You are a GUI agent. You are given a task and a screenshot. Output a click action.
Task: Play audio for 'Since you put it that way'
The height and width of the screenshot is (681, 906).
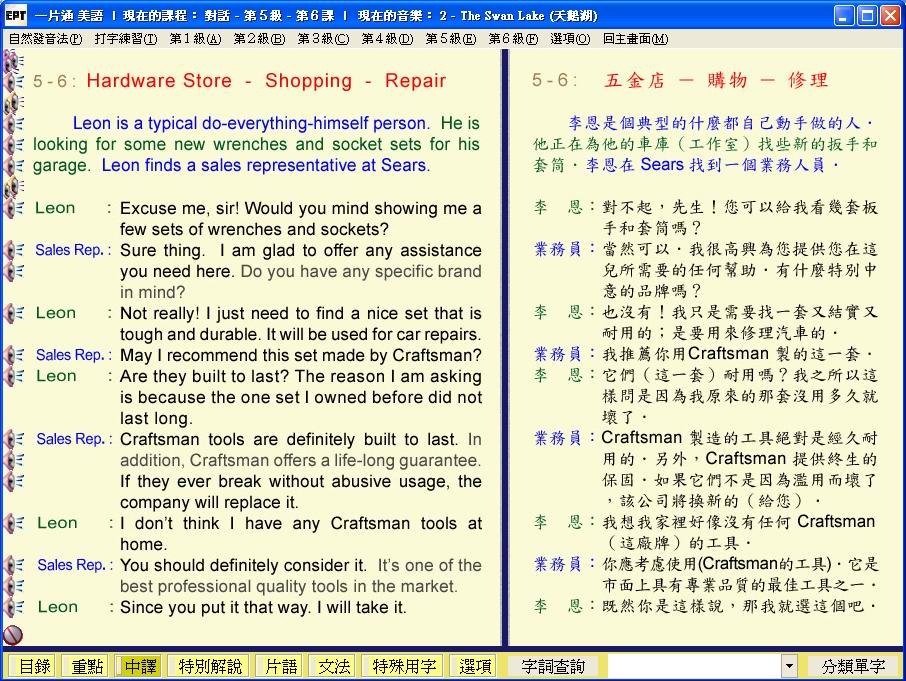coord(14,607)
